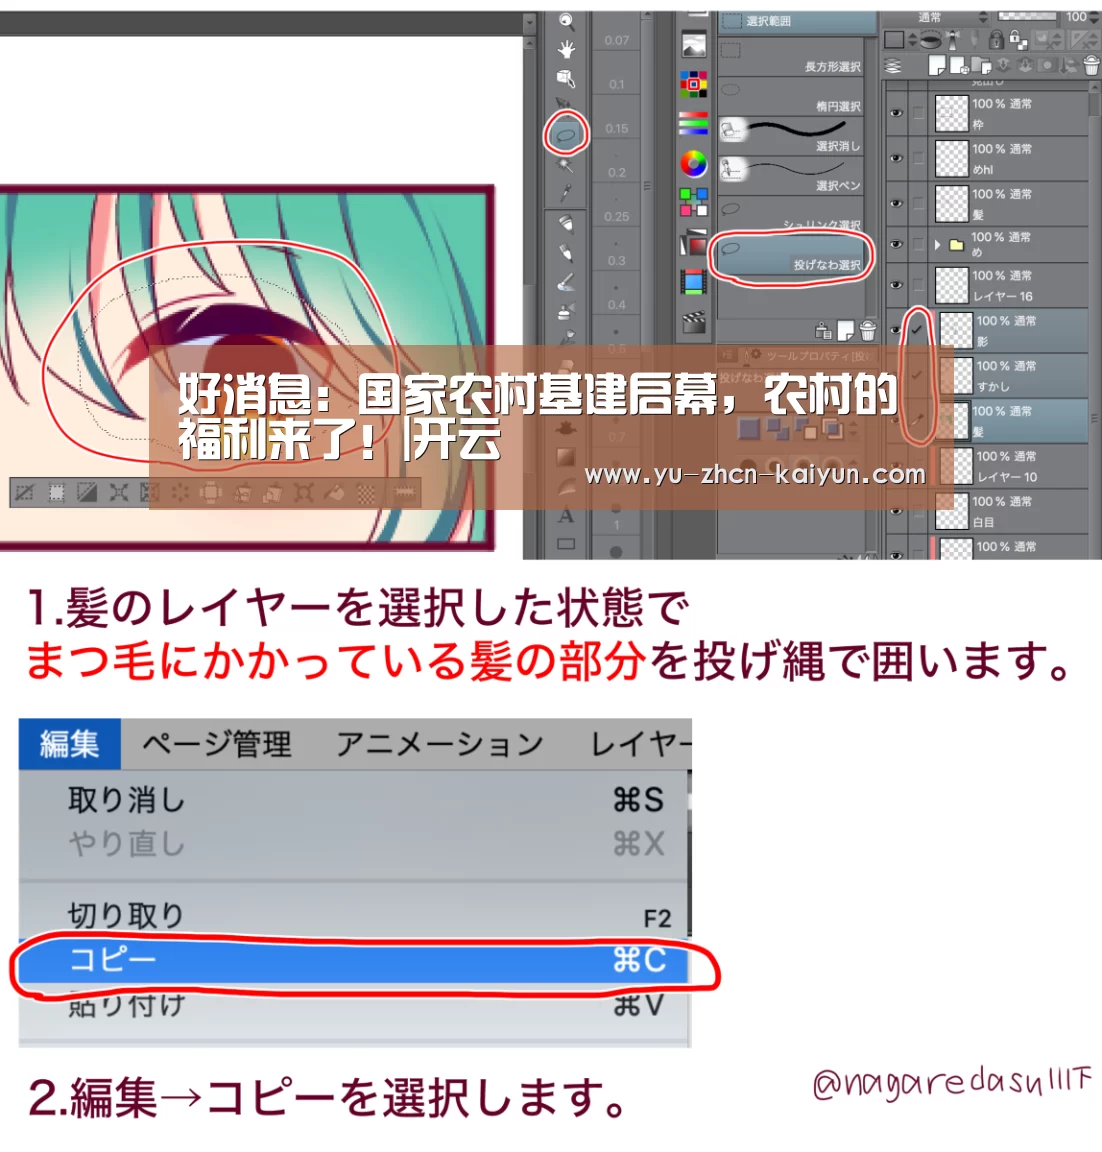
Task: Select 選択消し sub tool
Action: tap(792, 137)
